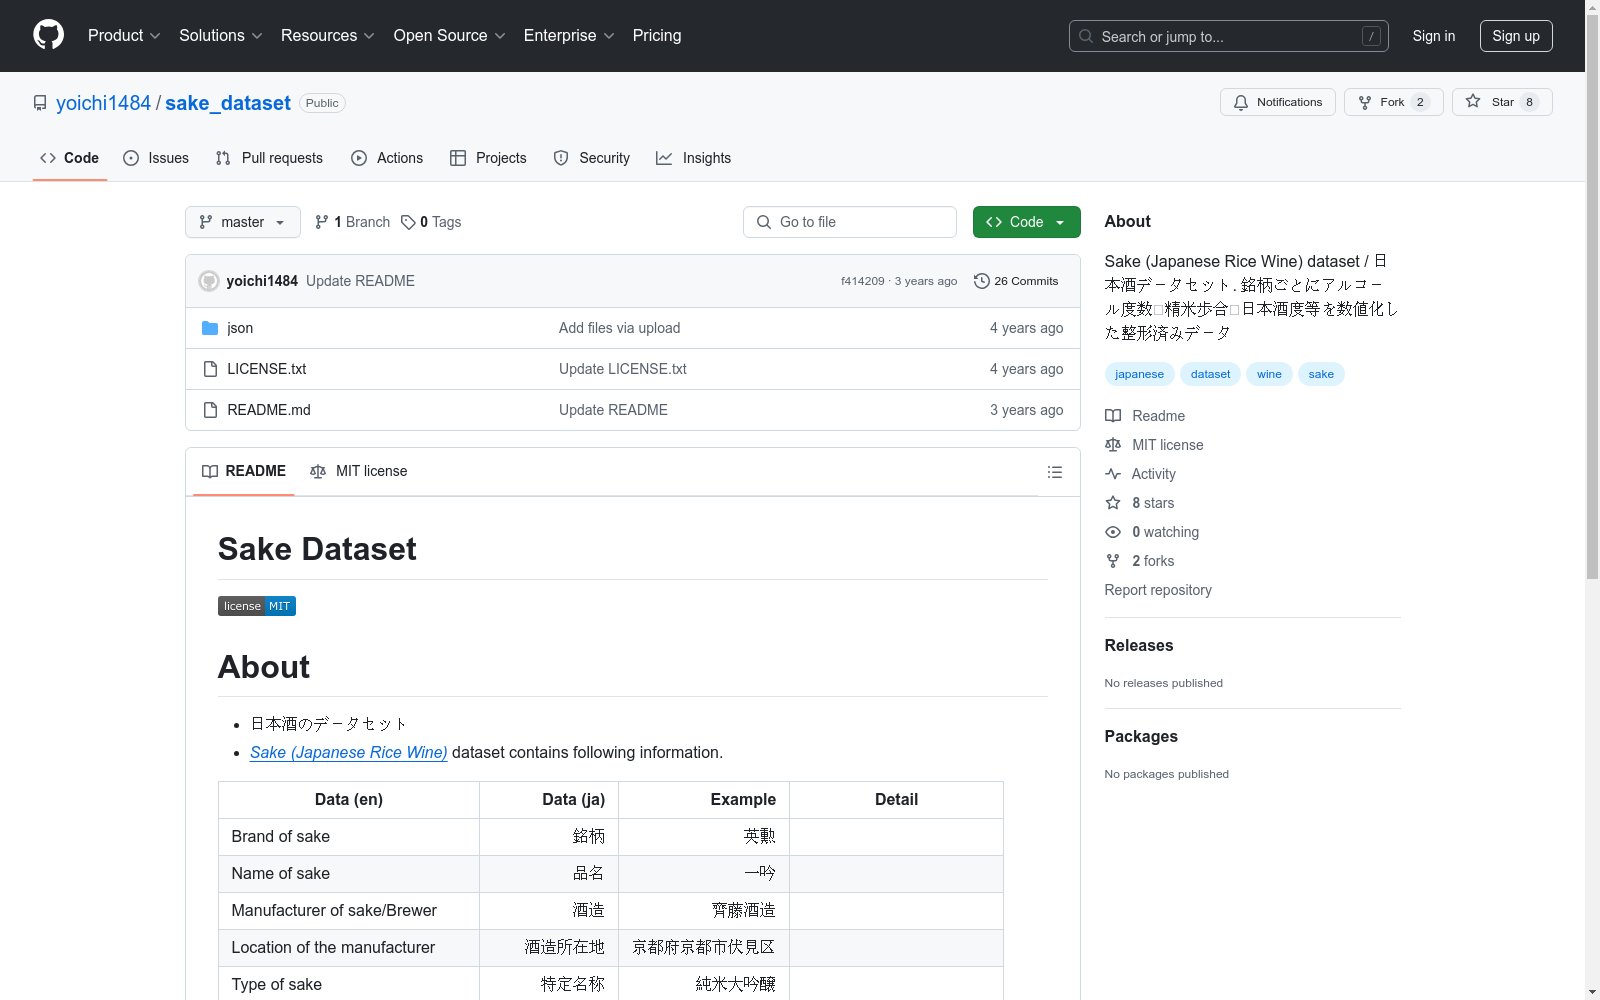Expand the Open Source menu

tap(450, 36)
